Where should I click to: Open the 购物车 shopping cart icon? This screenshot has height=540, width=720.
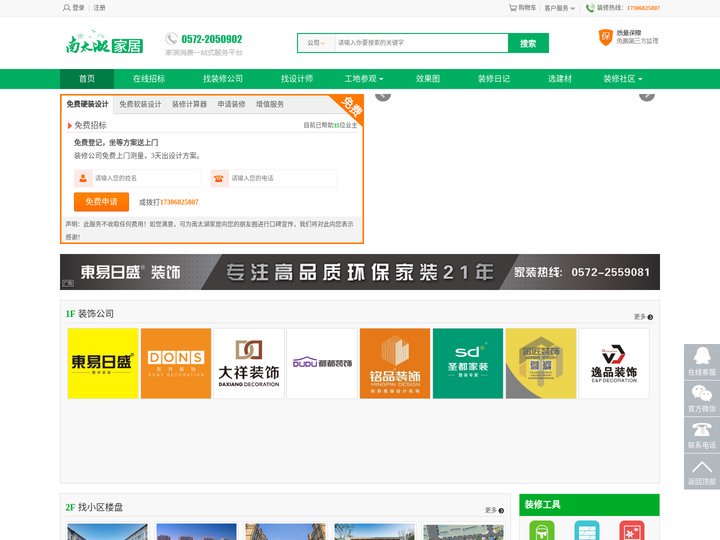coord(513,8)
